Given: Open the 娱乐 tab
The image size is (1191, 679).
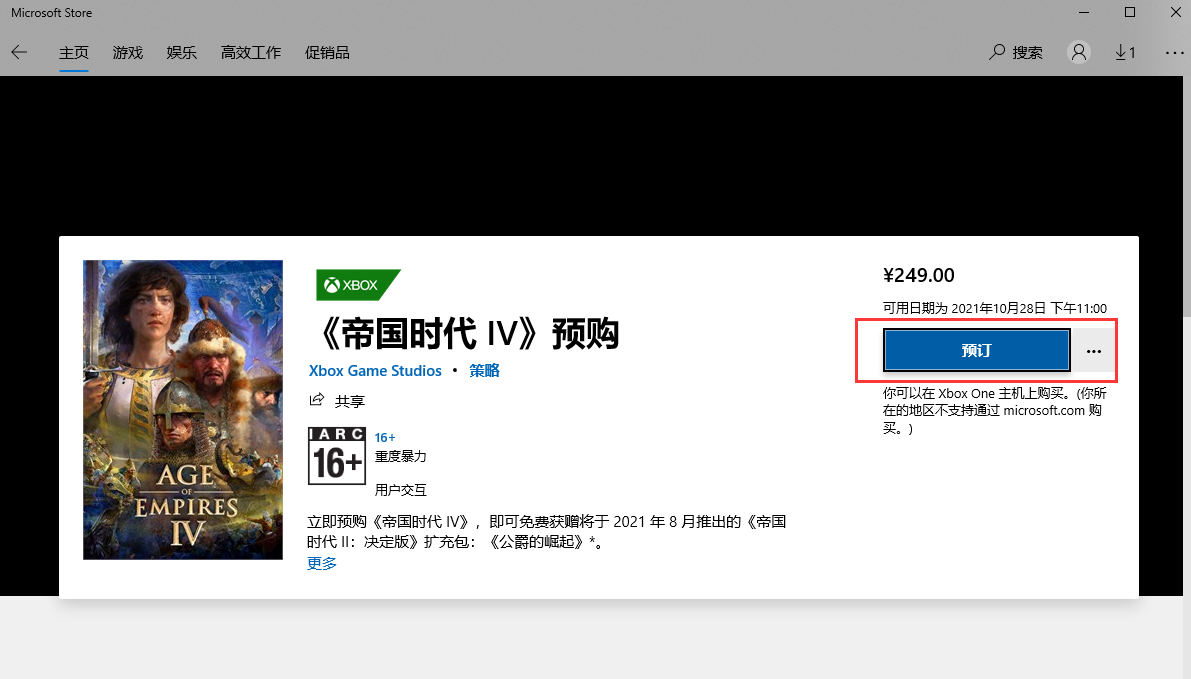Looking at the screenshot, I should point(182,52).
